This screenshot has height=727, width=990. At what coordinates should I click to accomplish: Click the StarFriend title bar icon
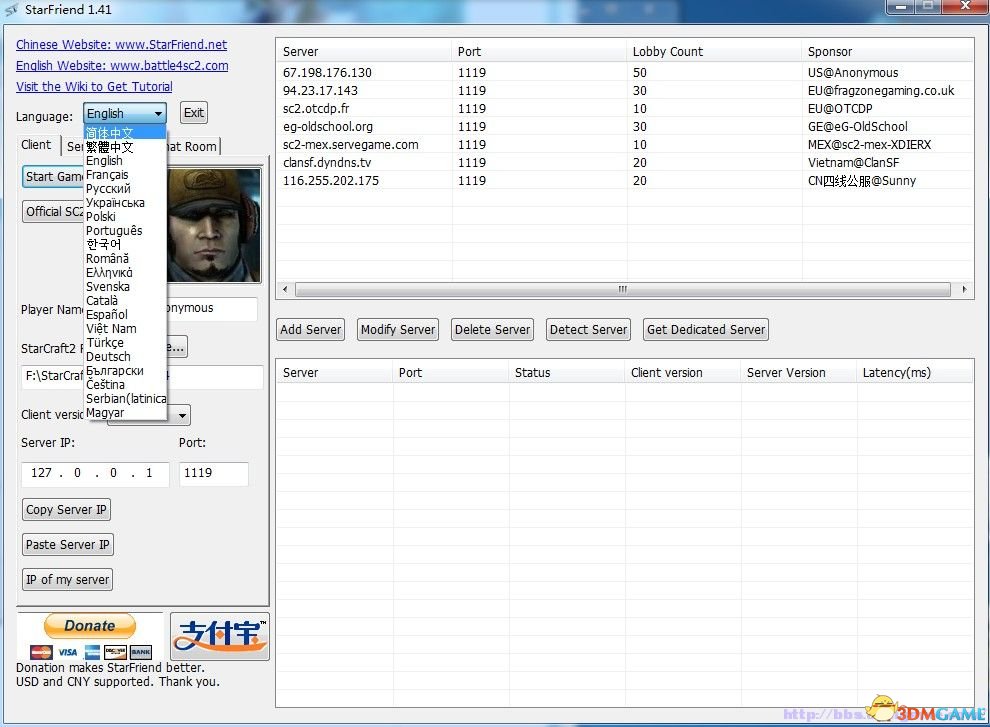tap(10, 10)
